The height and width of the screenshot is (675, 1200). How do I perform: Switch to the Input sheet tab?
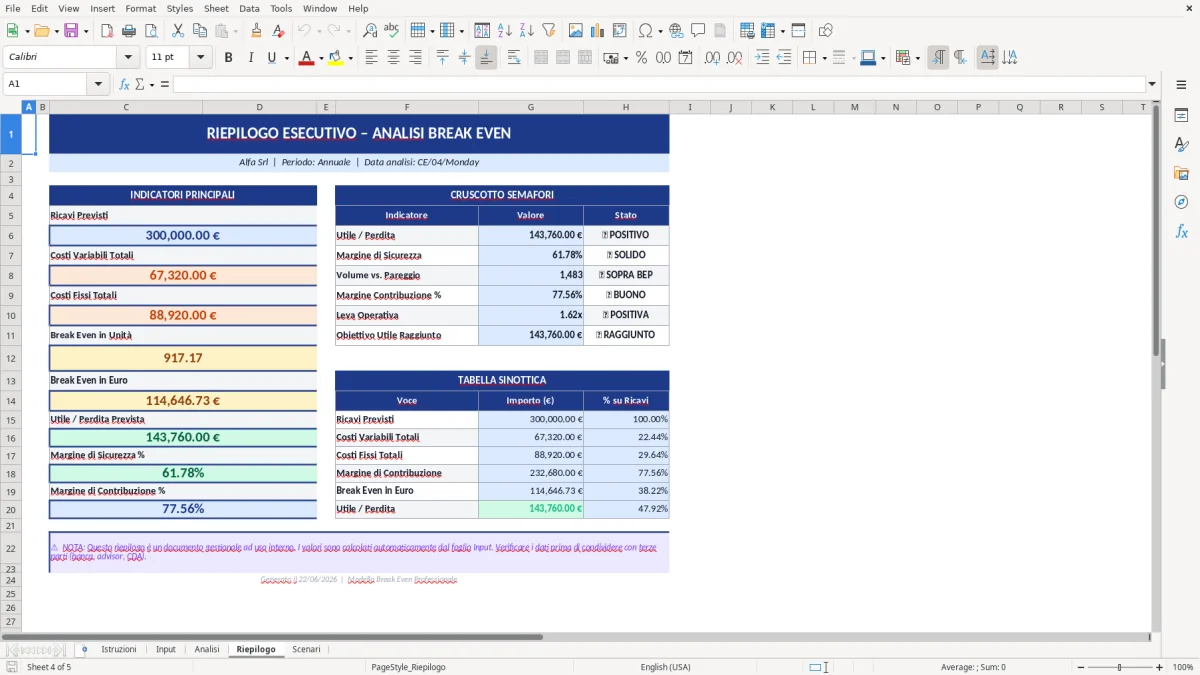[166, 649]
